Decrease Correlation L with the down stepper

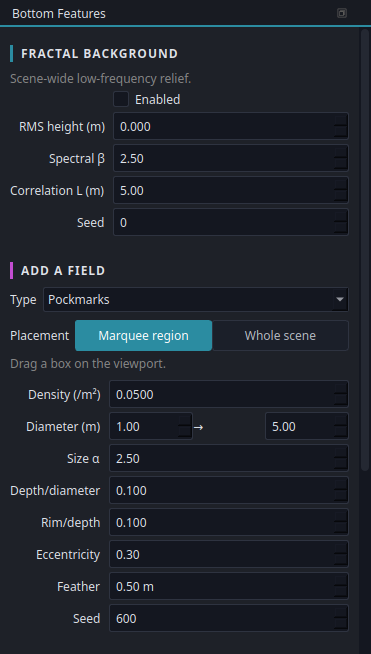pyautogui.click(x=341, y=196)
